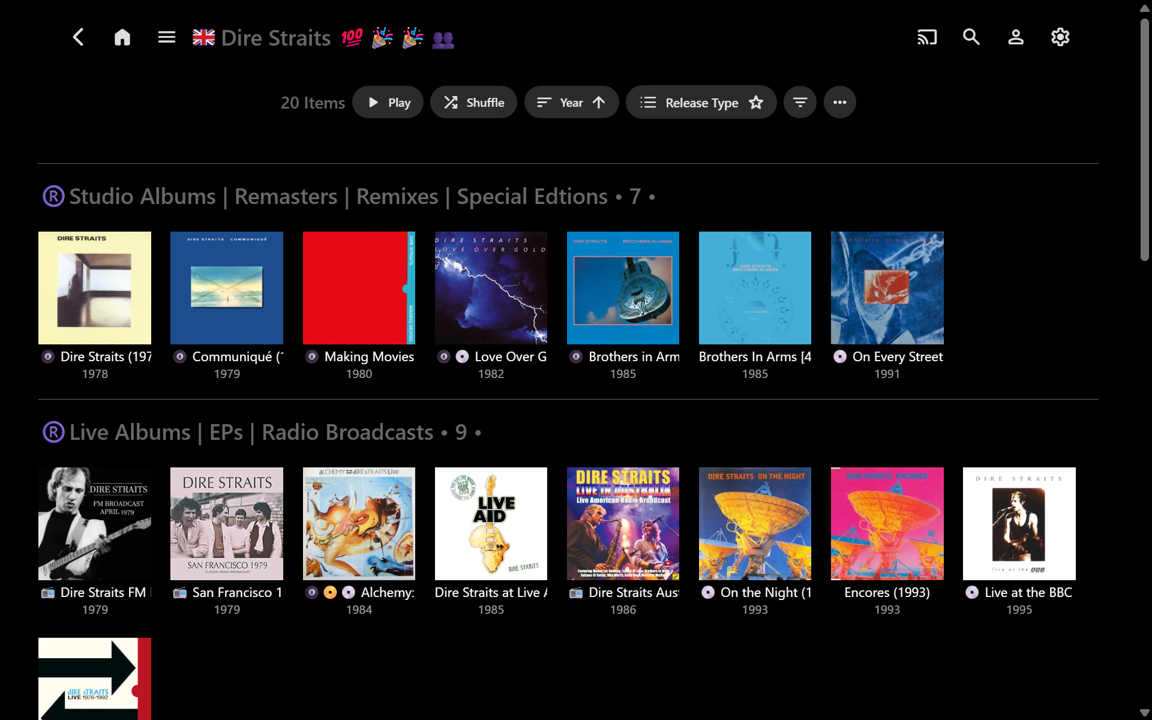
Task: Shuffle all items
Action: click(474, 102)
